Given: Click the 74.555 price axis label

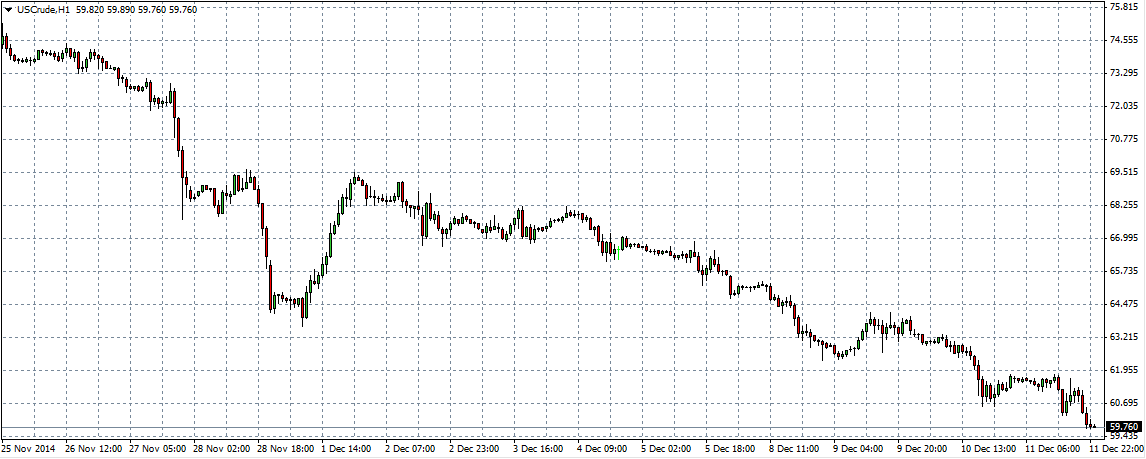Looking at the screenshot, I should (1124, 39).
